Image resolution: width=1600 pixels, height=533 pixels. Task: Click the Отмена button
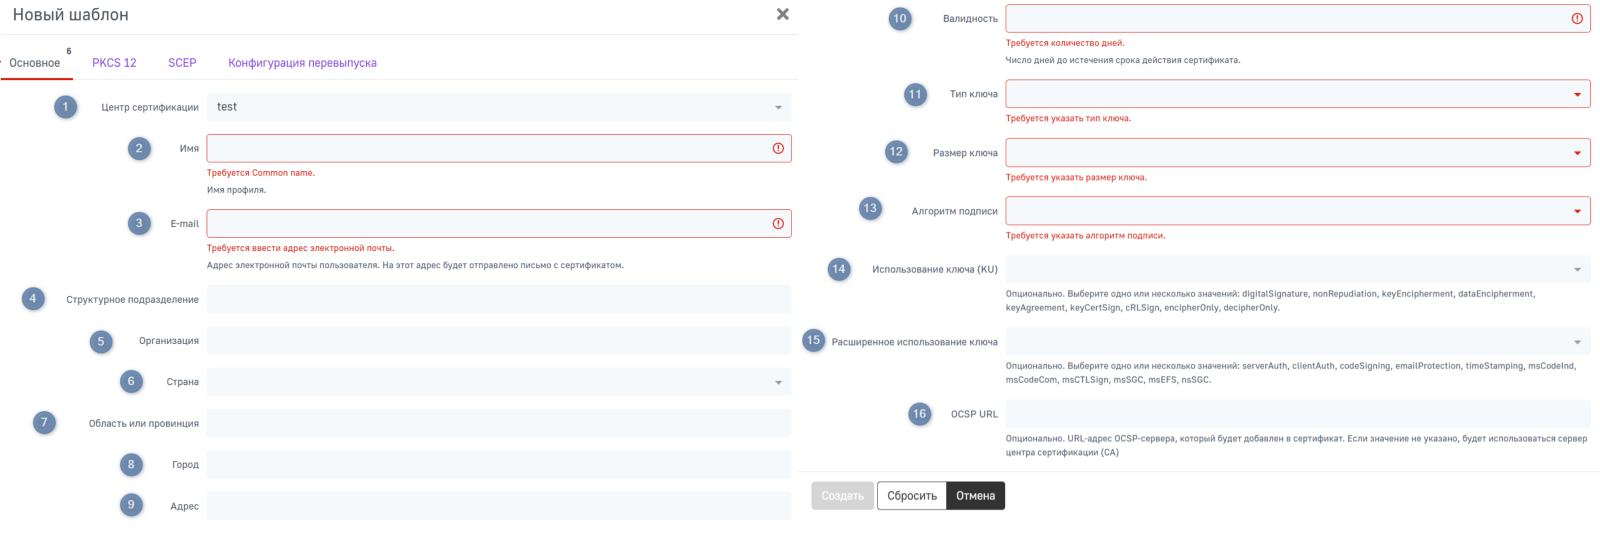975,496
